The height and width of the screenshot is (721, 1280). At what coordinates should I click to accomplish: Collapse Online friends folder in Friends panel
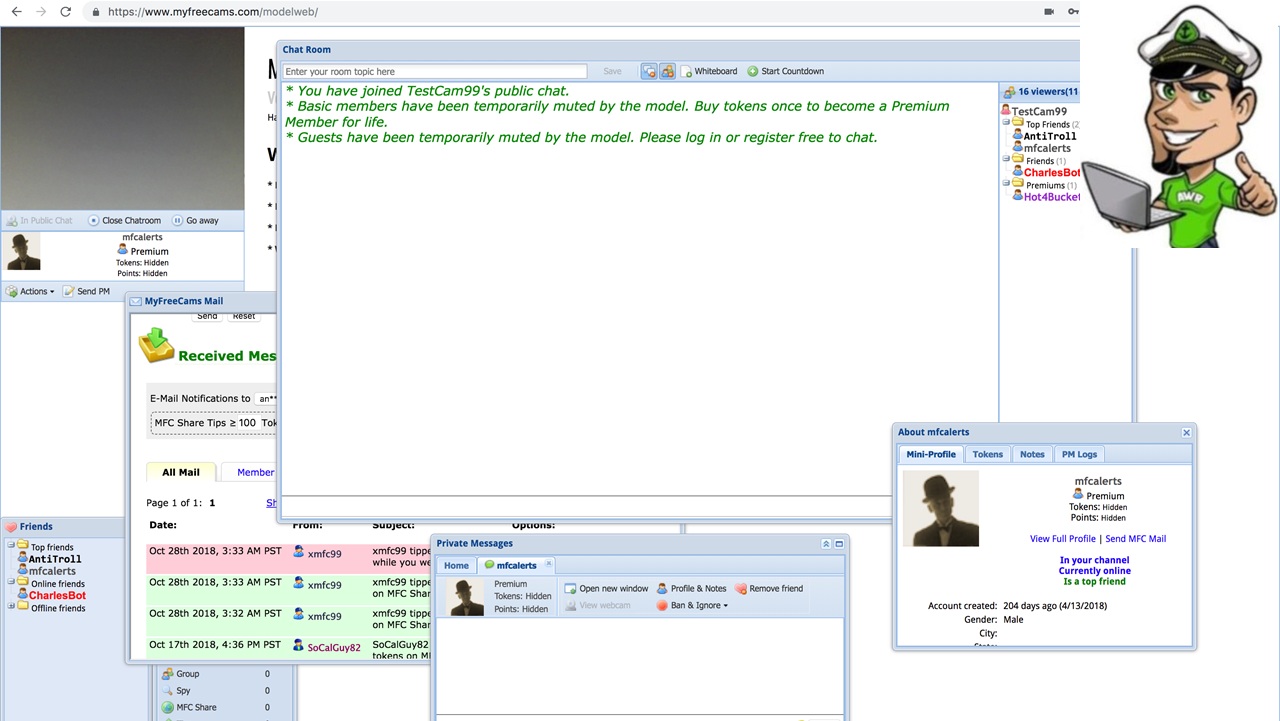click(x=11, y=582)
